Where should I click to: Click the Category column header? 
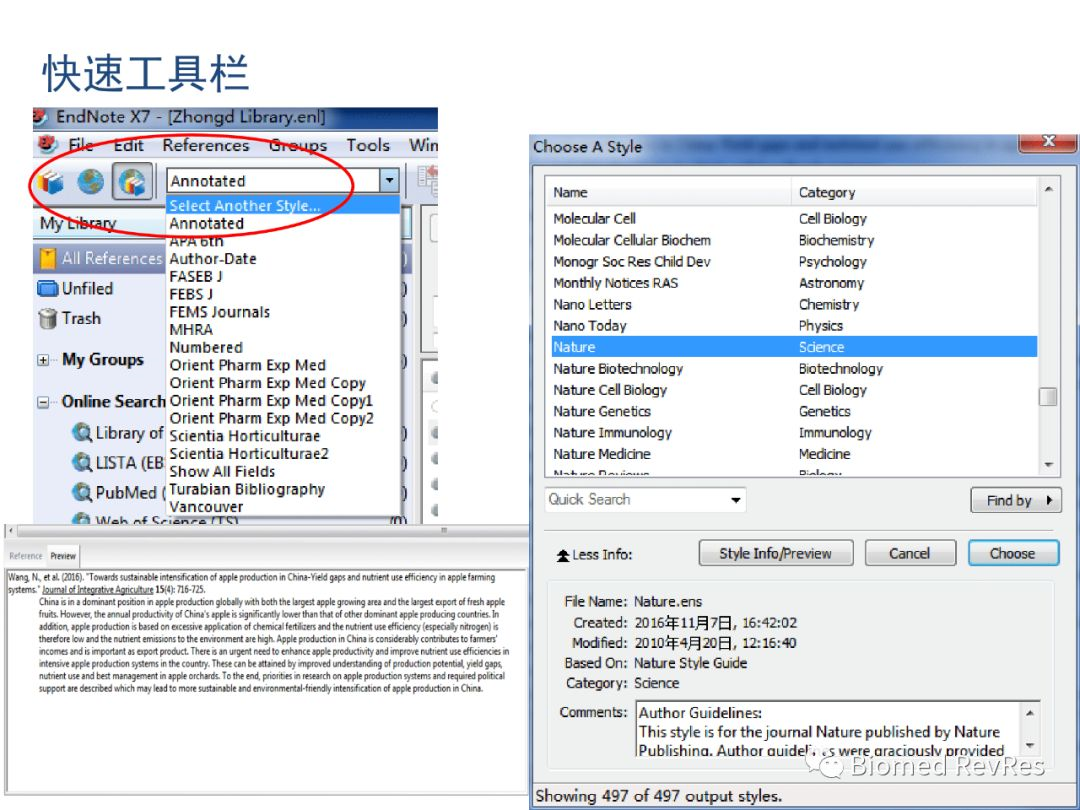point(914,192)
